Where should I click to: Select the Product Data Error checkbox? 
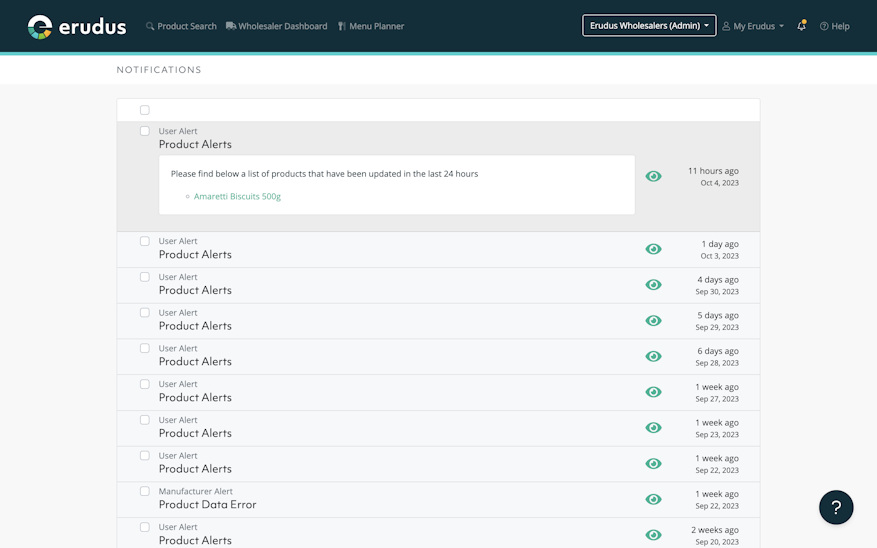coord(145,491)
